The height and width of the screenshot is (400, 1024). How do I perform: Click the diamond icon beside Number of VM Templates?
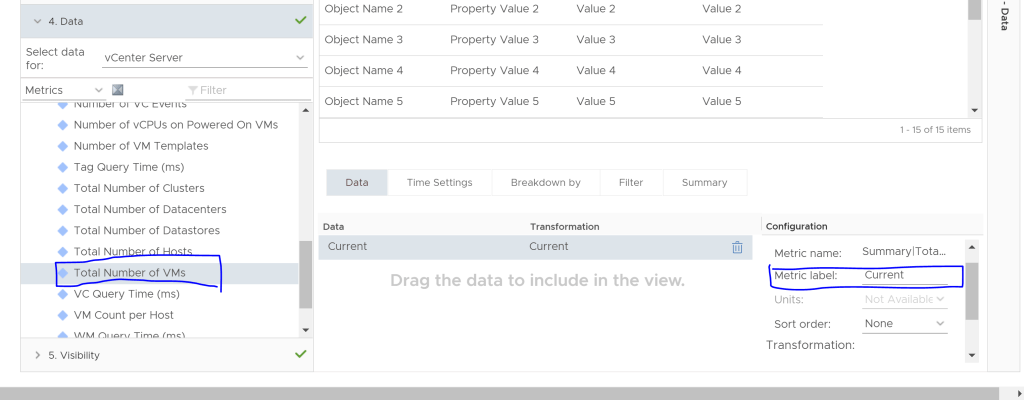(x=63, y=146)
